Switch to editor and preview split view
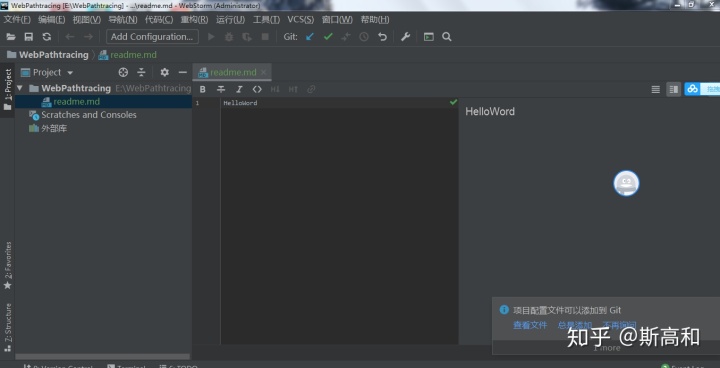Viewport: 720px width, 368px height. click(x=674, y=89)
